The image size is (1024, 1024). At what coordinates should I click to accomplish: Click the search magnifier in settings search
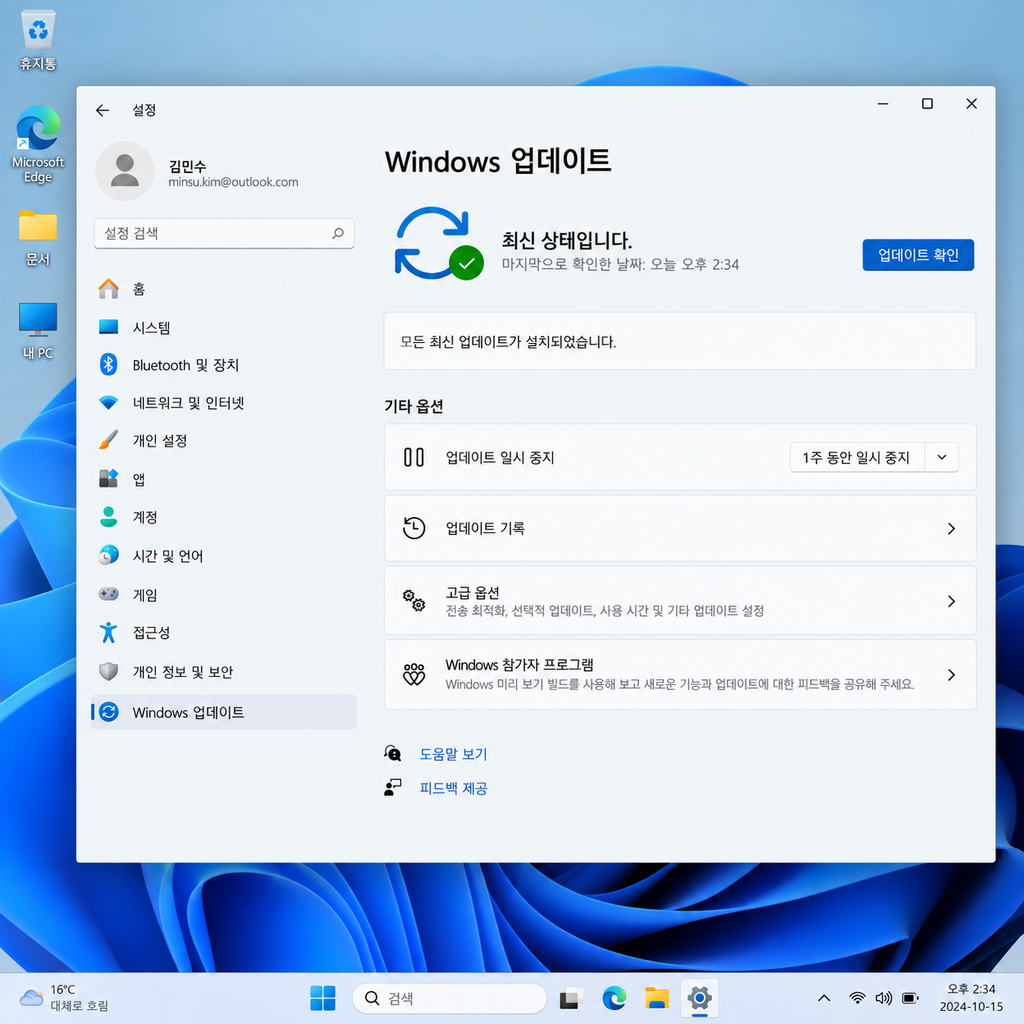point(338,233)
